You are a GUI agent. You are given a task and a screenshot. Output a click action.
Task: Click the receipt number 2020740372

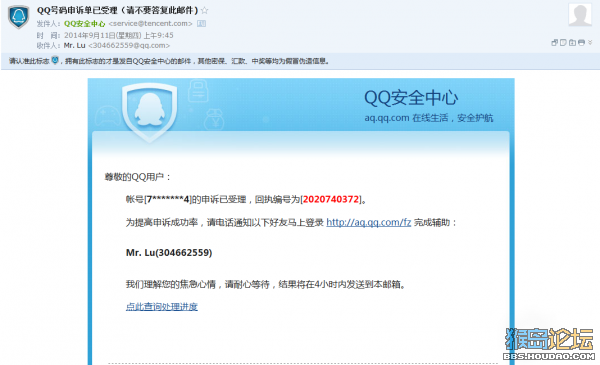[331, 199]
